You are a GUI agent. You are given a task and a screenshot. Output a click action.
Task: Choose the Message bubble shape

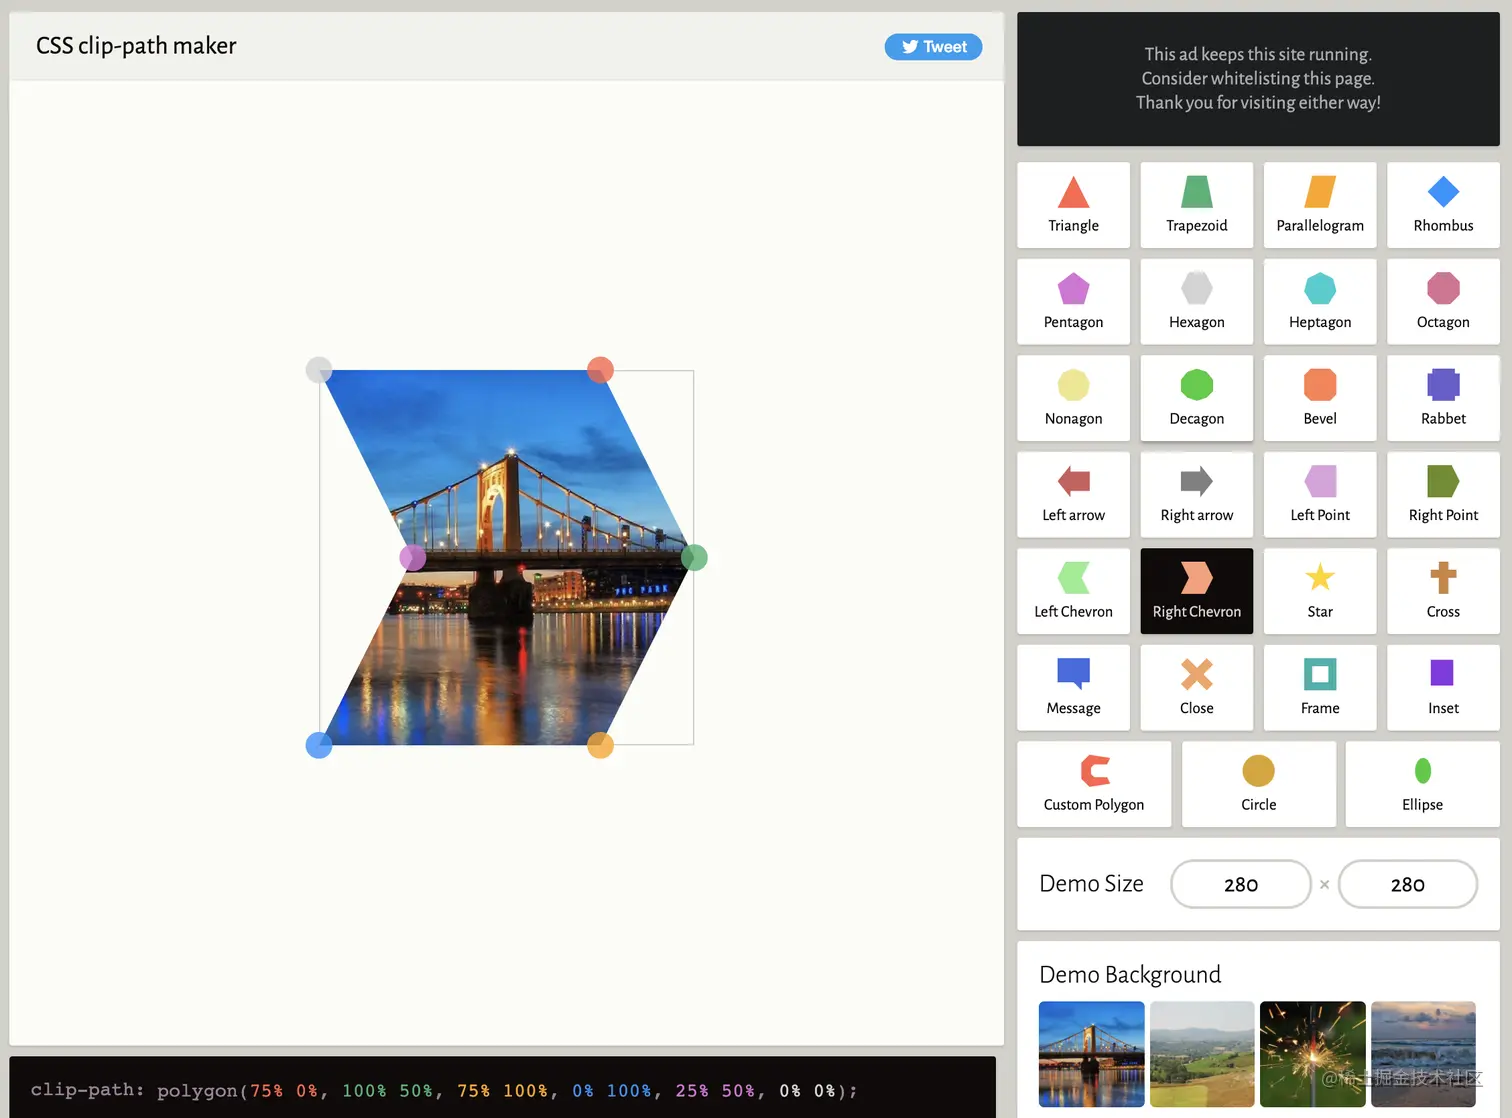[x=1073, y=687]
